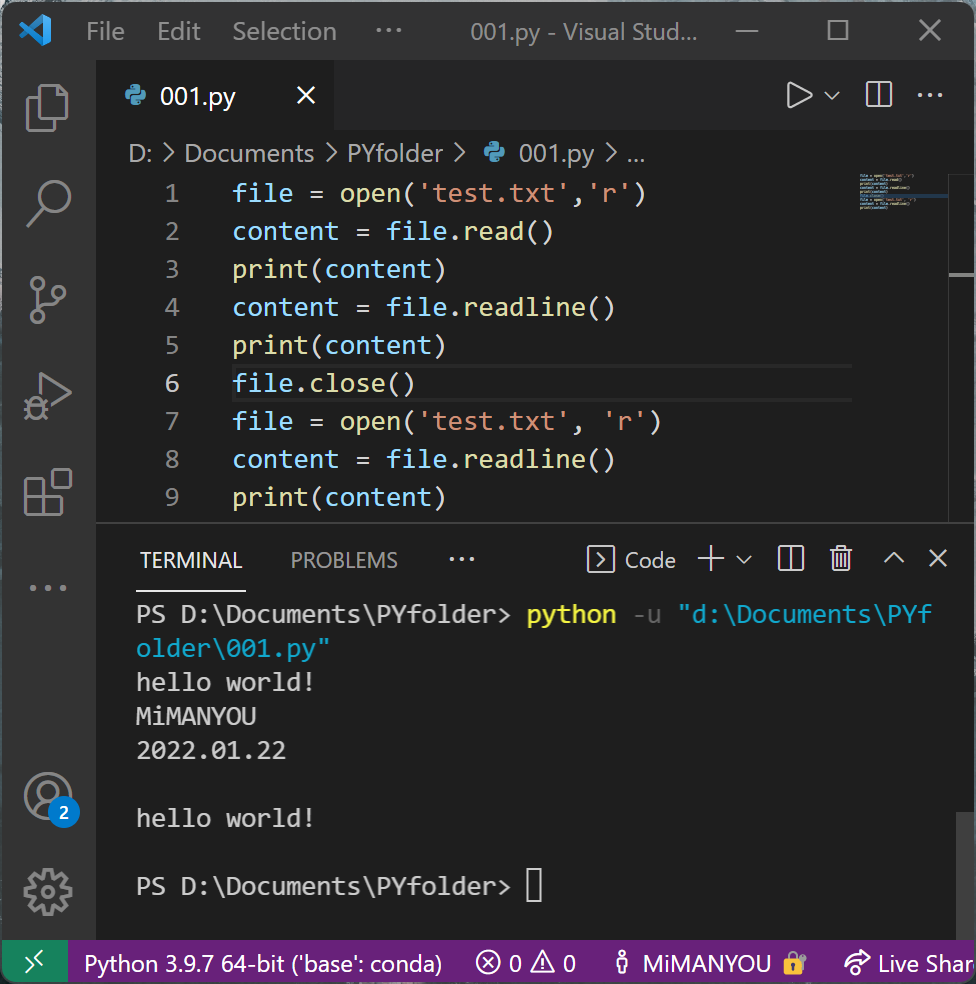Click the Accounts icon with badge
976x984 pixels.
47,797
